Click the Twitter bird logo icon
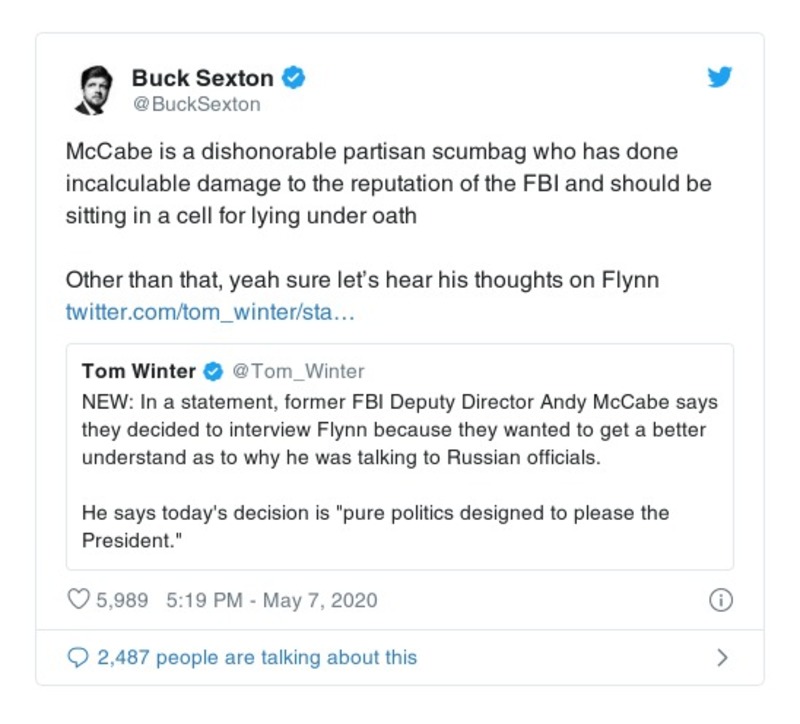 (x=720, y=77)
